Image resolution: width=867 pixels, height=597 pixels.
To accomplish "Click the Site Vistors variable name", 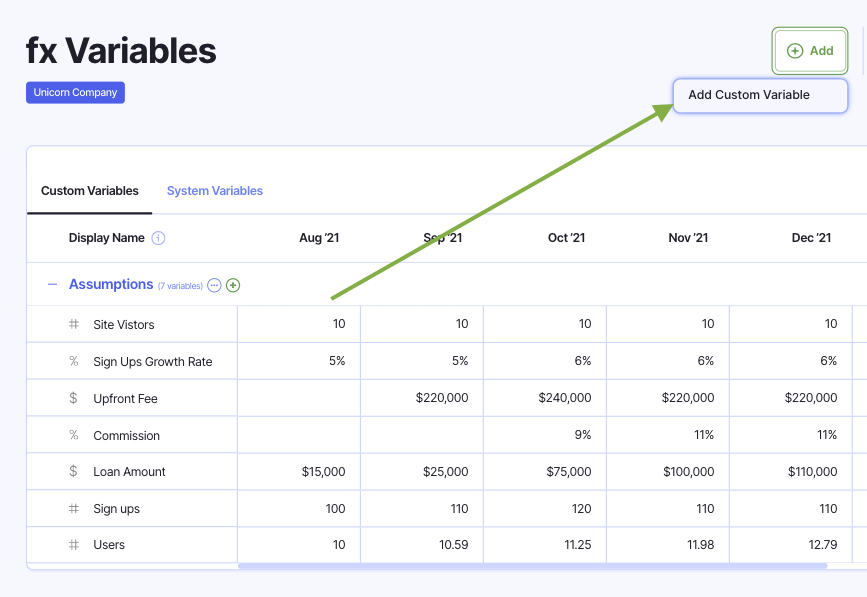I will (x=124, y=325).
